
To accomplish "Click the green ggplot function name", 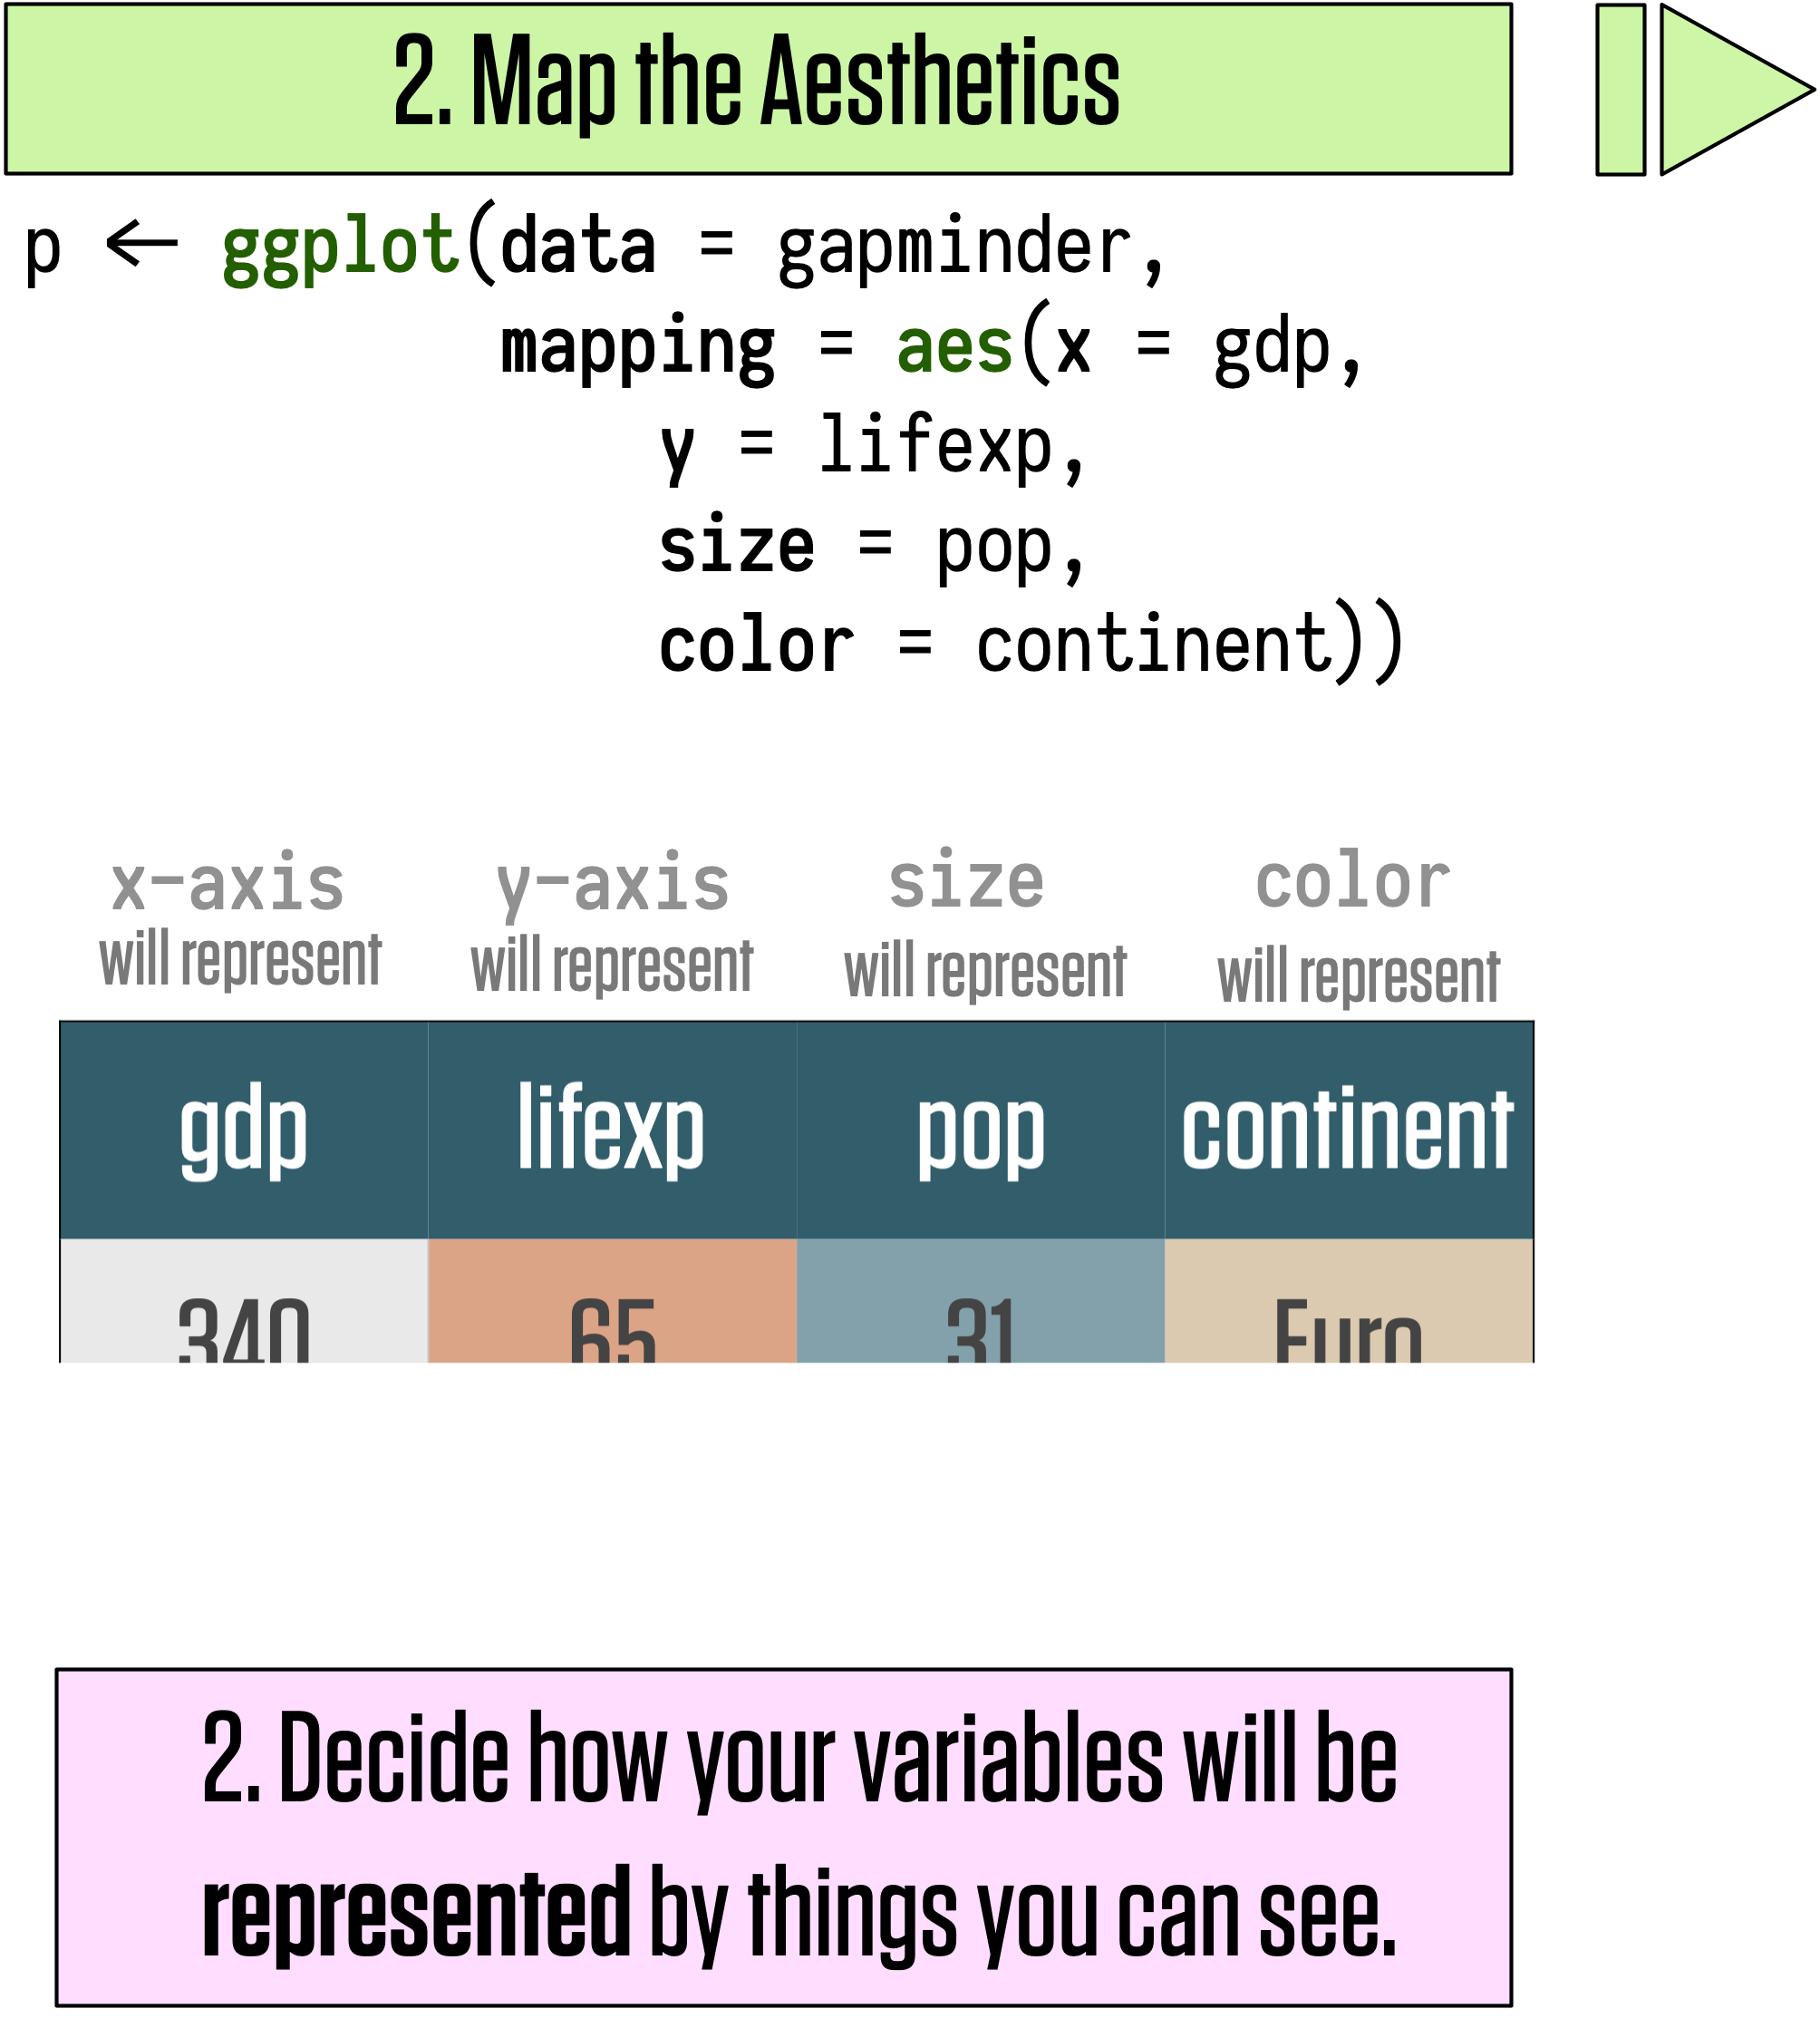I will pos(340,247).
